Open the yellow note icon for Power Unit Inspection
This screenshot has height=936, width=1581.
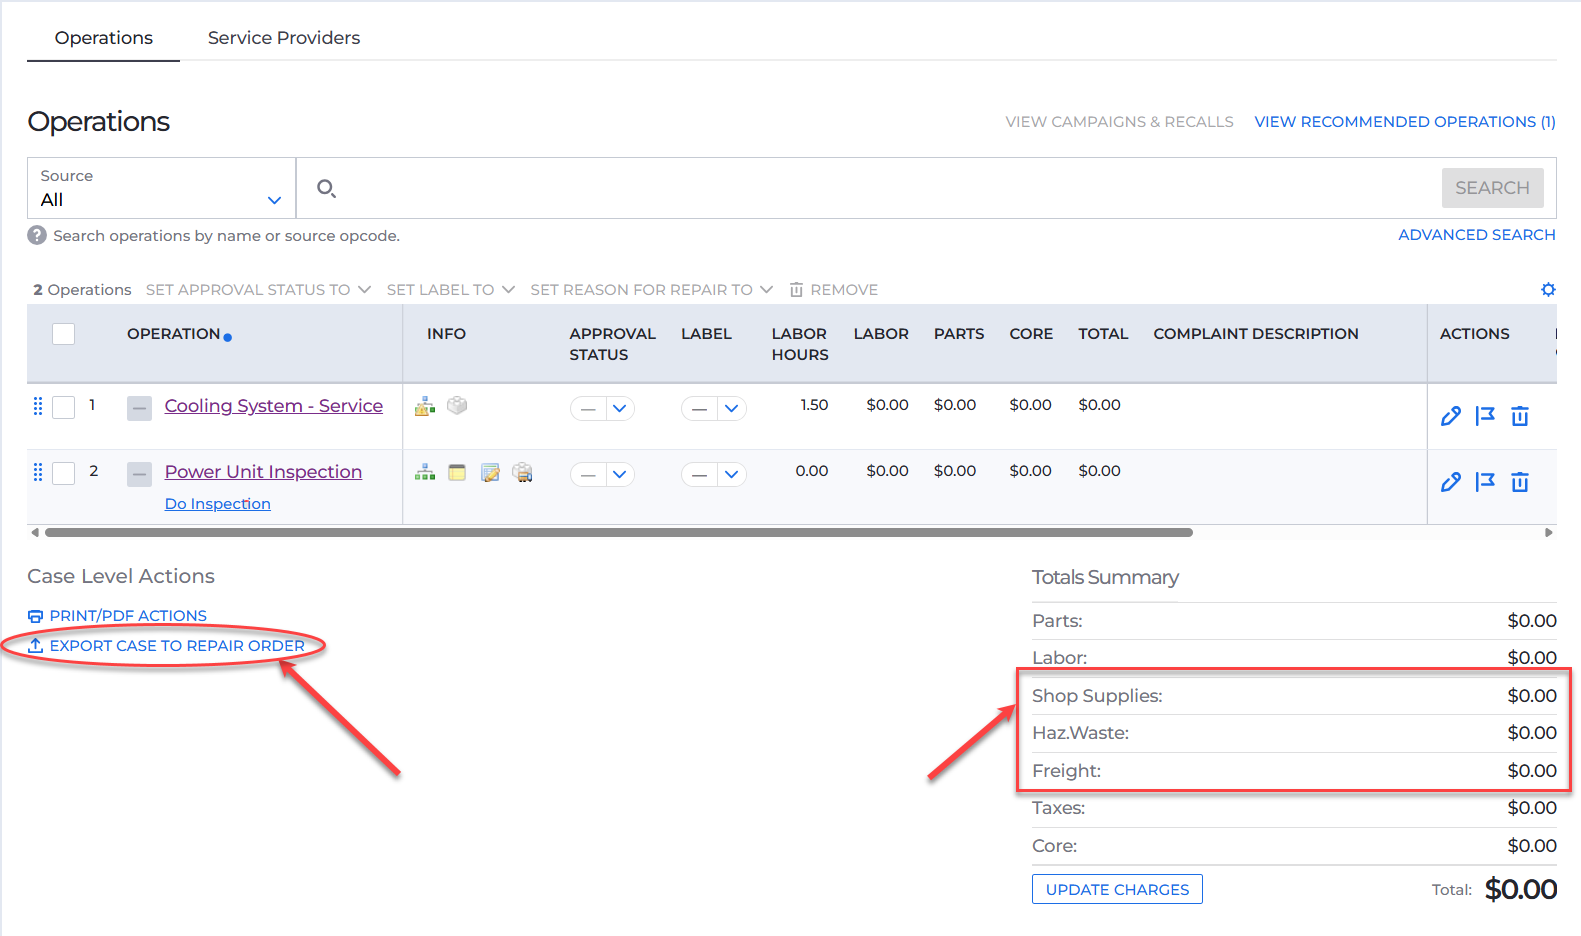pyautogui.click(x=457, y=472)
